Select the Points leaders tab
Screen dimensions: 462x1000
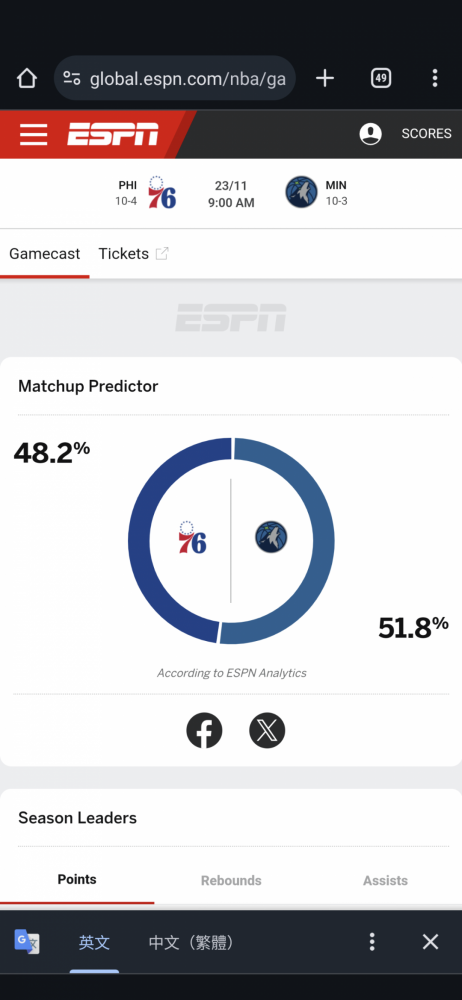(77, 880)
